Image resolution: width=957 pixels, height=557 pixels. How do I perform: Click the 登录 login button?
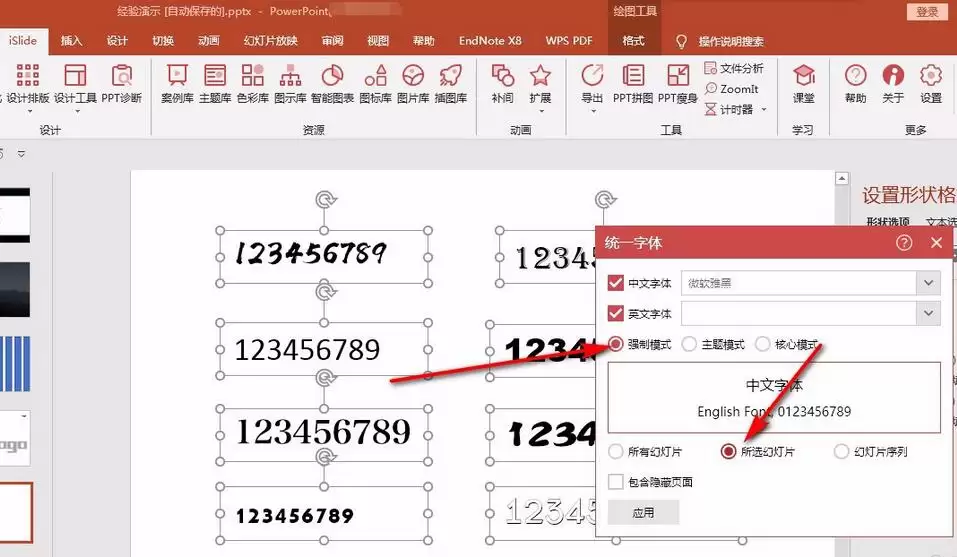tap(926, 11)
